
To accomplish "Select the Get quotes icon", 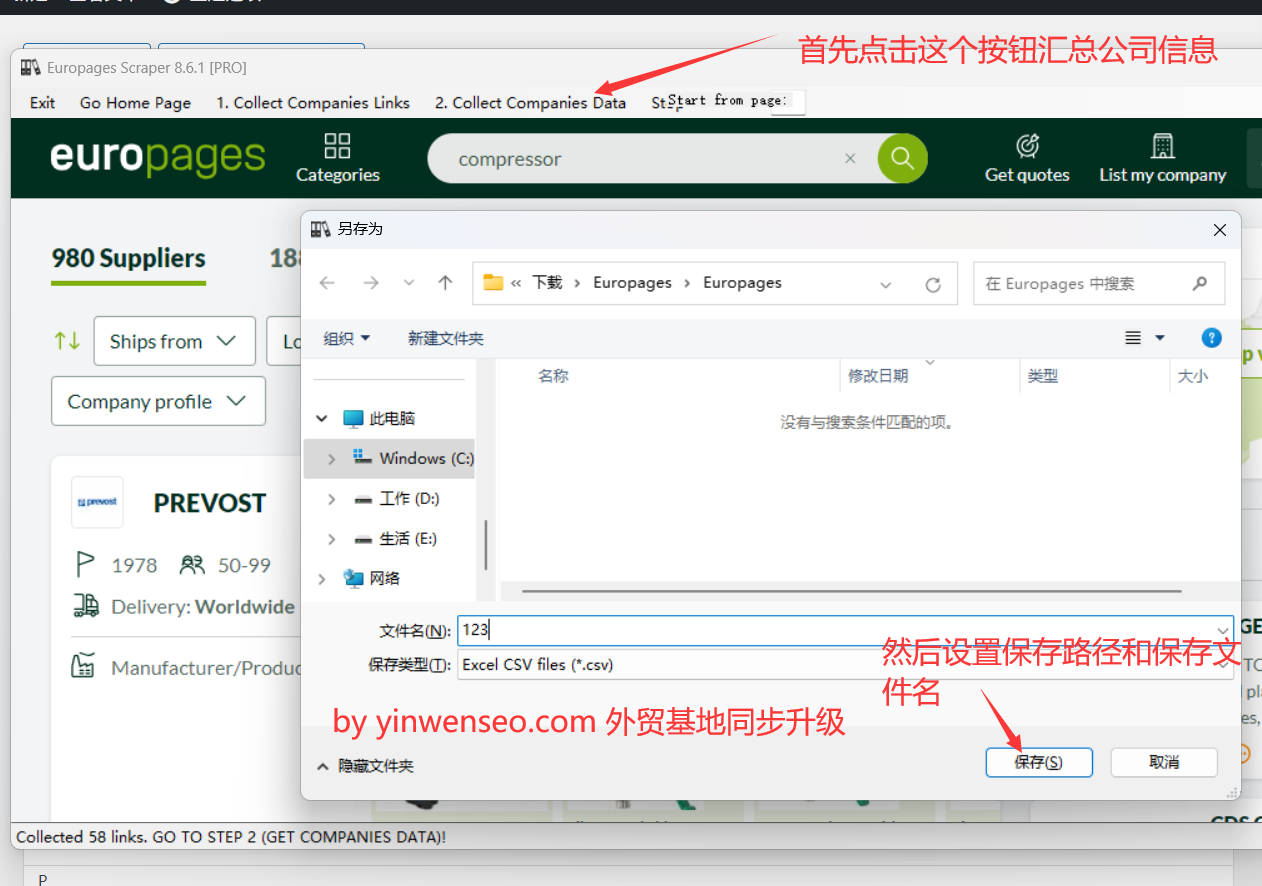I will (1027, 148).
